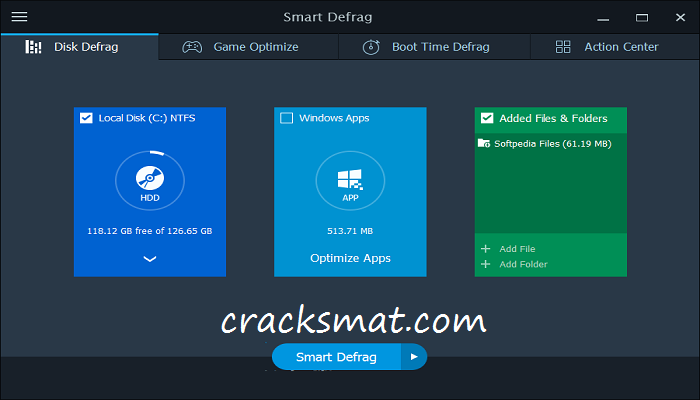Click the Optimize Apps link
The width and height of the screenshot is (700, 400).
point(350,258)
